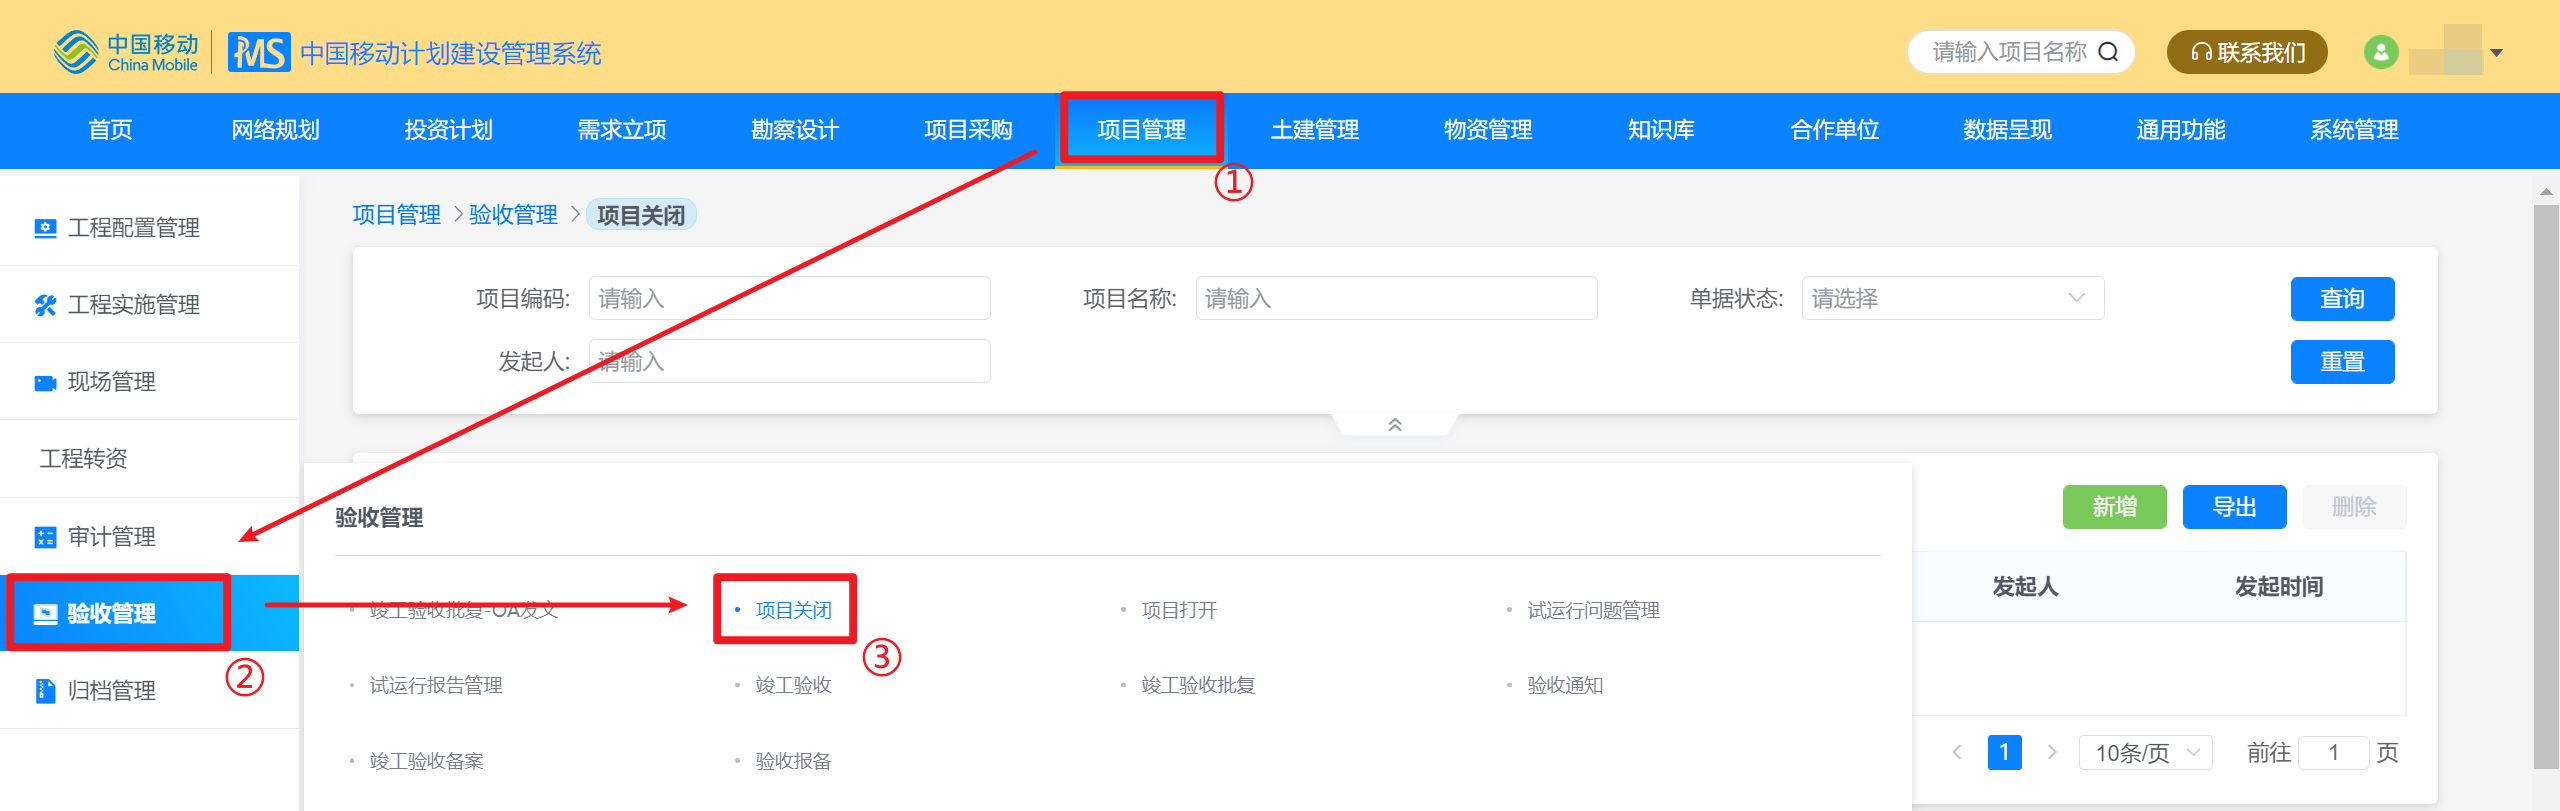This screenshot has width=2560, height=811.
Task: Click the vertical scrollbar on right
Action: coord(2546,487)
